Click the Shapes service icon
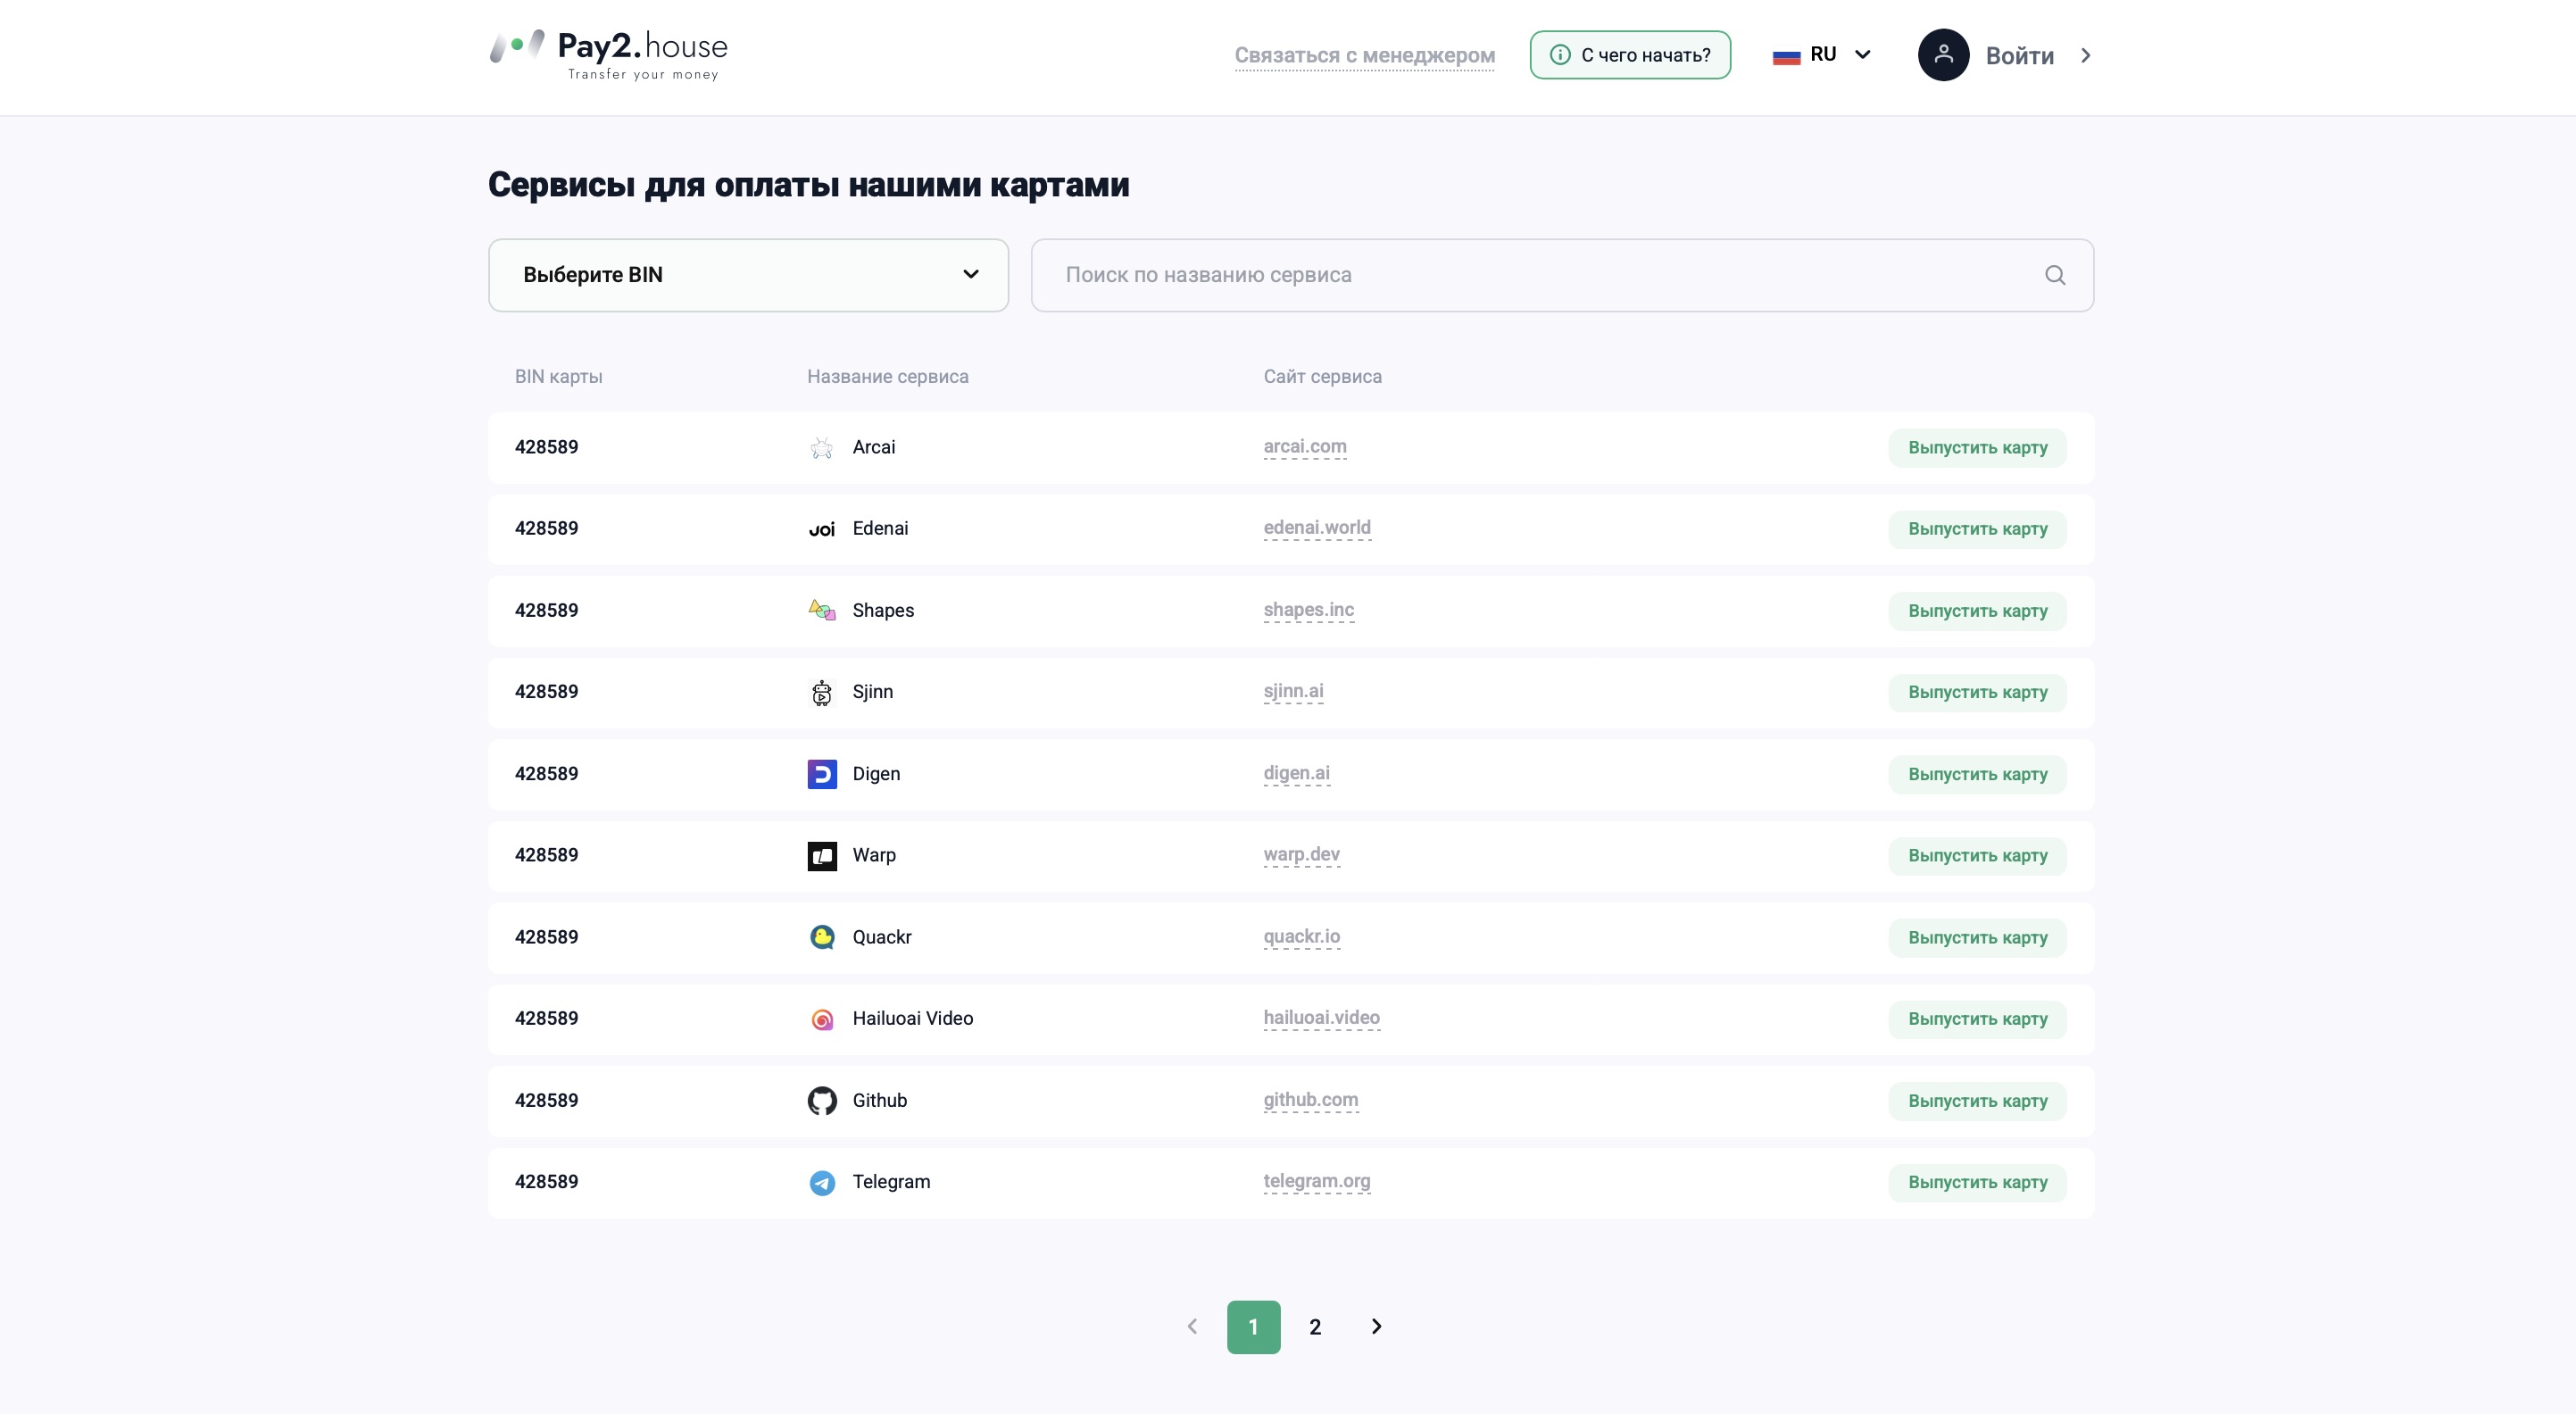 821,610
